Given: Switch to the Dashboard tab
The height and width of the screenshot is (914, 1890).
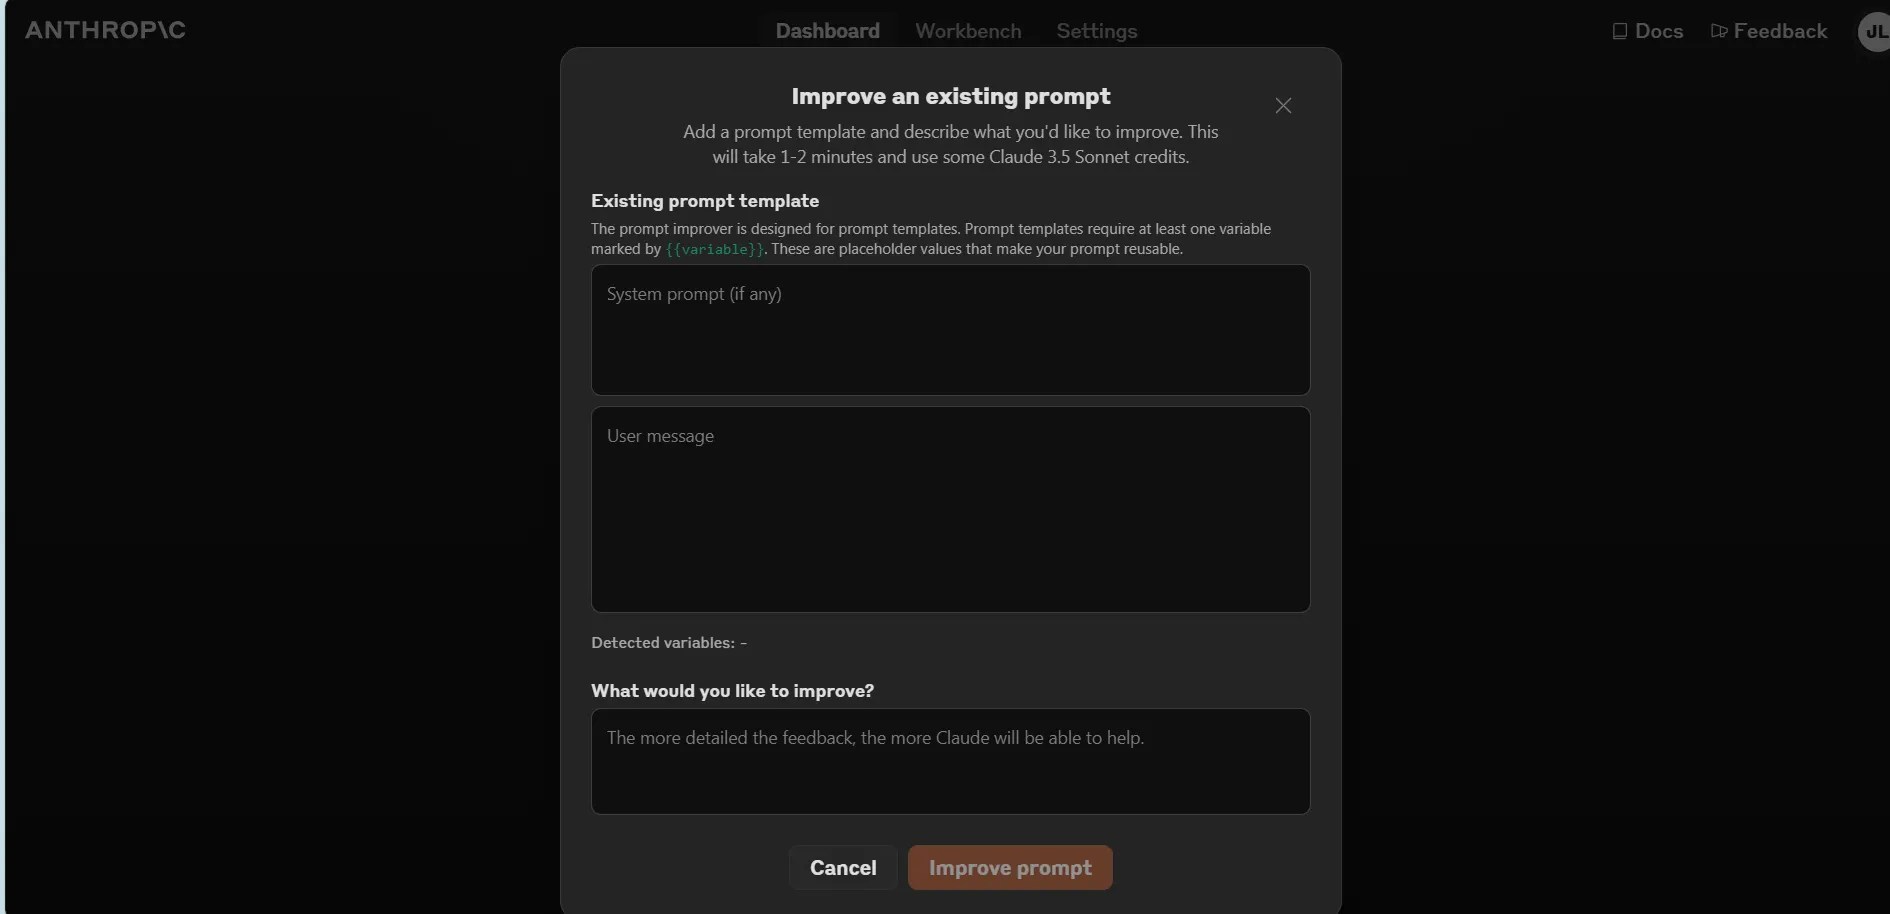Looking at the screenshot, I should coord(827,31).
